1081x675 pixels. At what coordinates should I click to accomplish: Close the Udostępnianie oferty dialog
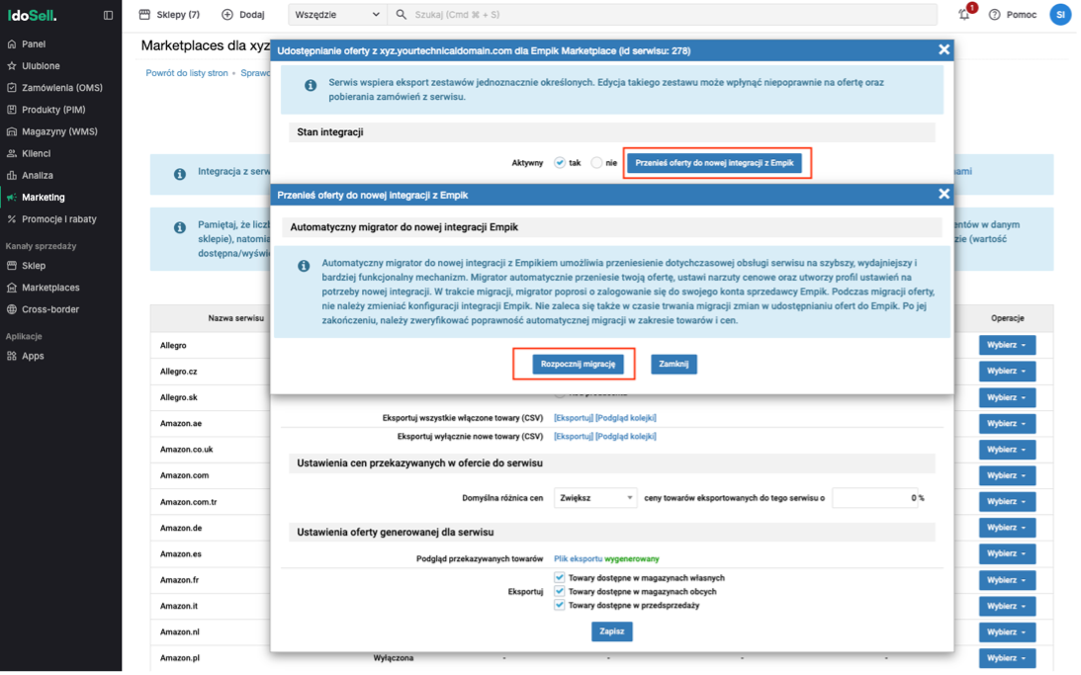point(944,50)
